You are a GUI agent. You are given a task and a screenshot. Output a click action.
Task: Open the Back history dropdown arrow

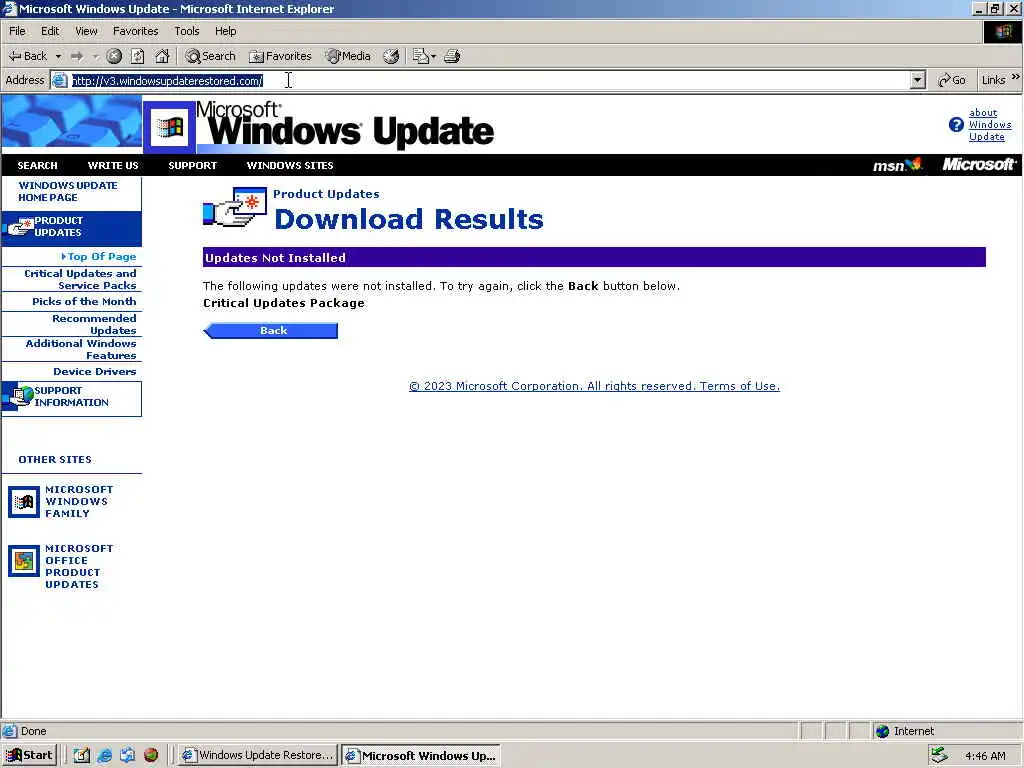click(58, 56)
